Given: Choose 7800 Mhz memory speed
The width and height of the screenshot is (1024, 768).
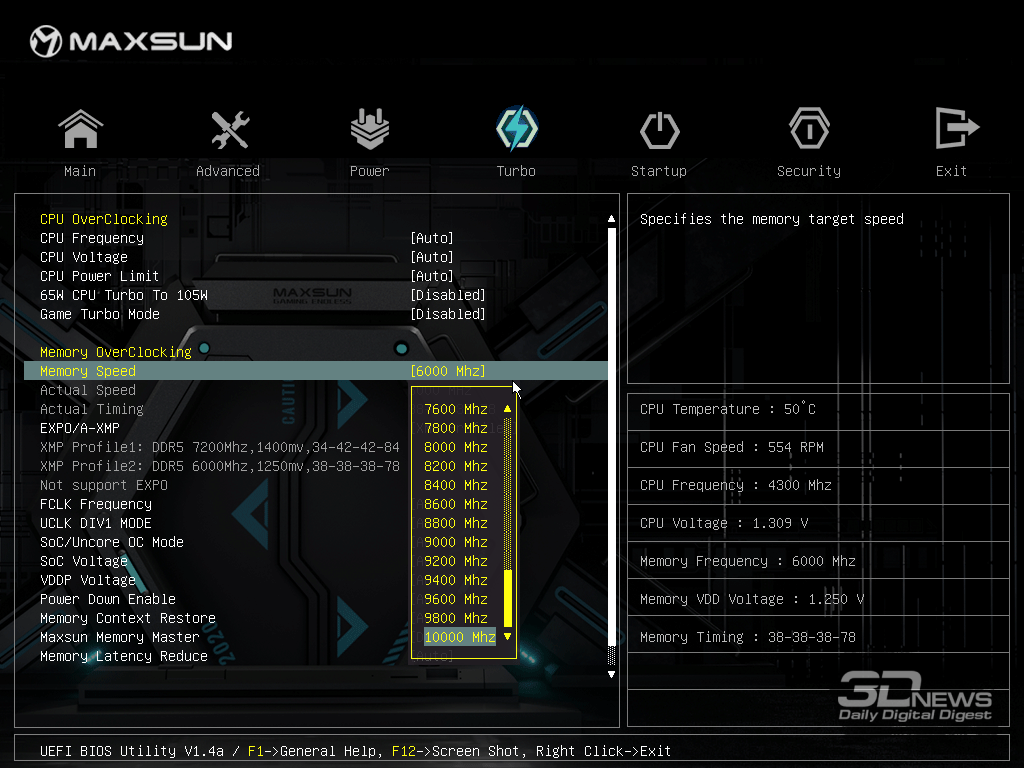Looking at the screenshot, I should [x=456, y=428].
